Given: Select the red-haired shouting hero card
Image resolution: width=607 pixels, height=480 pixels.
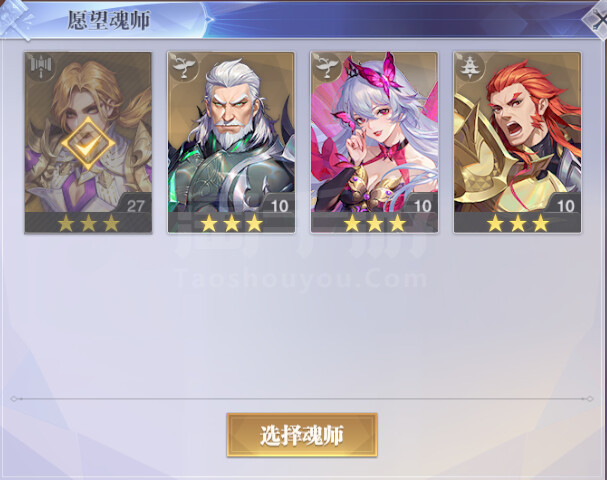Looking at the screenshot, I should pos(517,142).
